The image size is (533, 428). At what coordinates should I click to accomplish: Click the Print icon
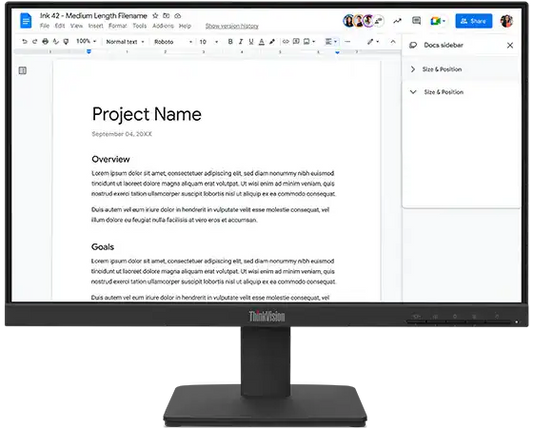coord(45,41)
